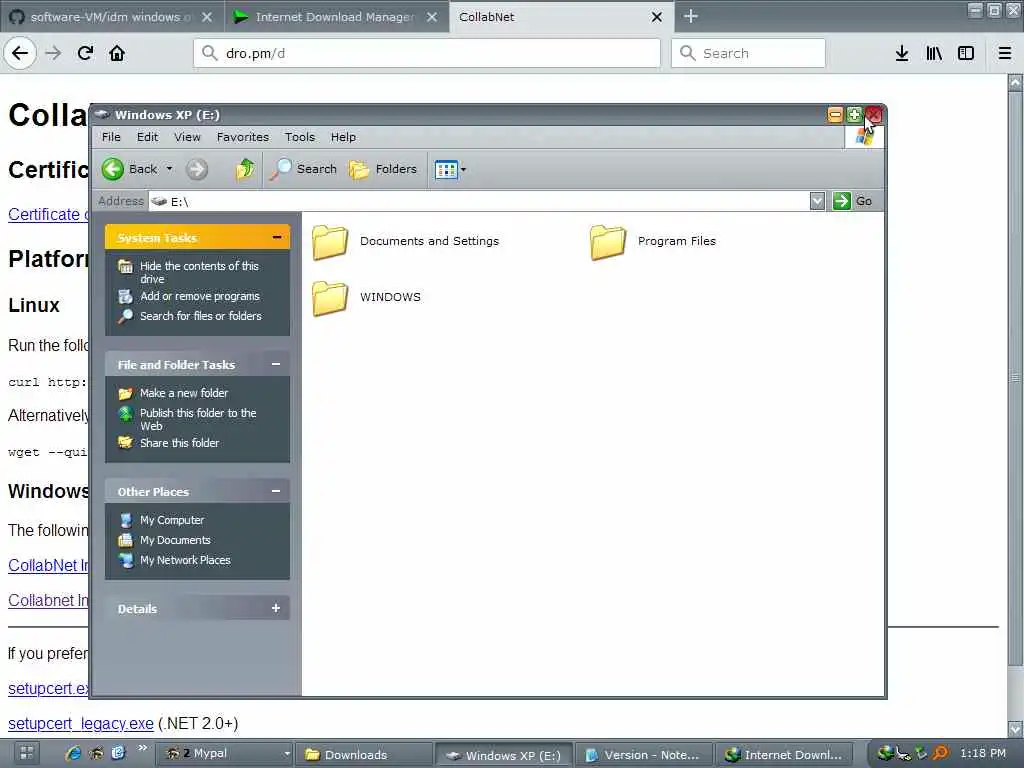This screenshot has height=768, width=1024.
Task: Click the E:\ address field
Action: (479, 201)
